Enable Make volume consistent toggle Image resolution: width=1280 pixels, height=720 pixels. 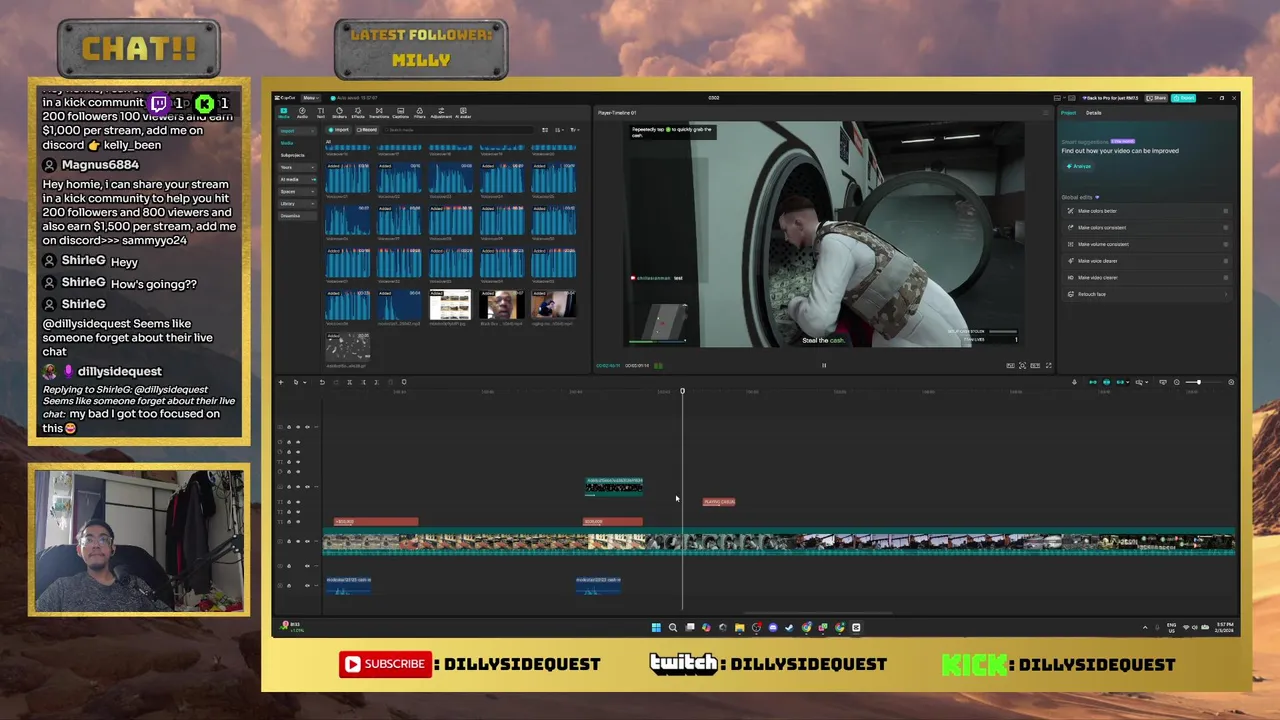[1226, 244]
